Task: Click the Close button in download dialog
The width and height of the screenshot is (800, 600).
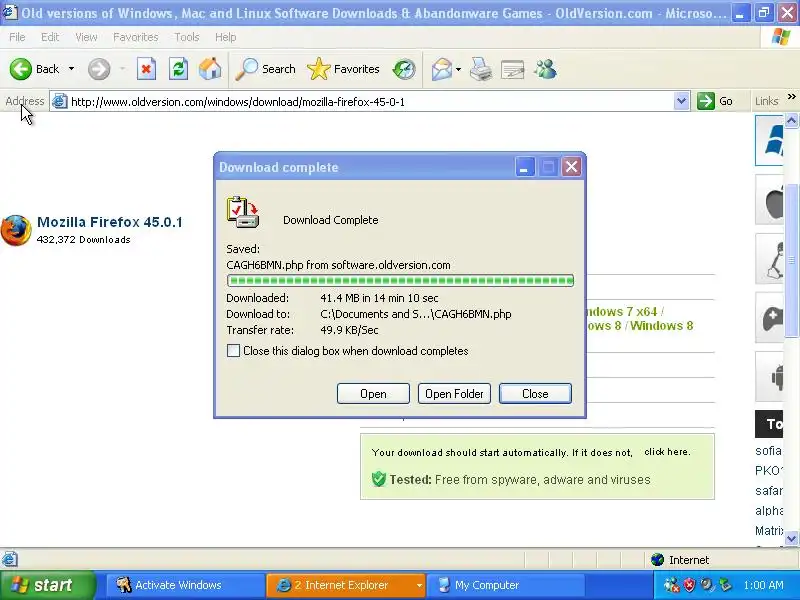Action: point(535,393)
